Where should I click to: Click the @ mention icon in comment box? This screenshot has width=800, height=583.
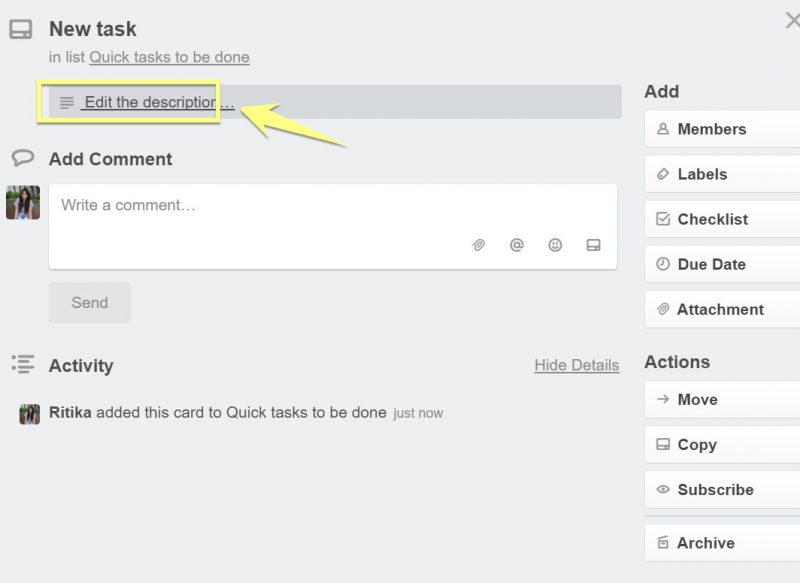coord(517,245)
